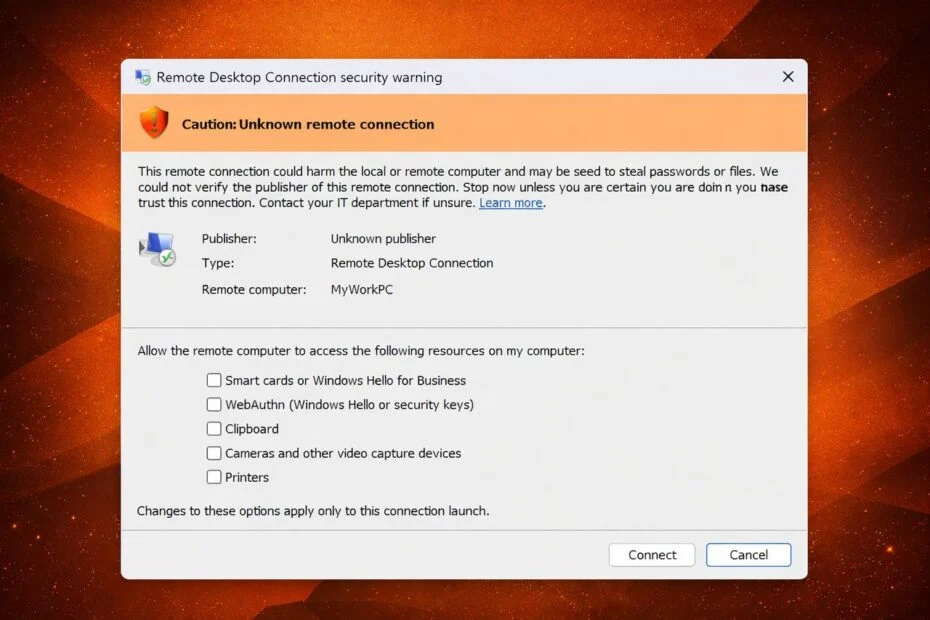Image resolution: width=930 pixels, height=620 pixels.
Task: Click the note about changes to options
Action: pyautogui.click(x=313, y=511)
